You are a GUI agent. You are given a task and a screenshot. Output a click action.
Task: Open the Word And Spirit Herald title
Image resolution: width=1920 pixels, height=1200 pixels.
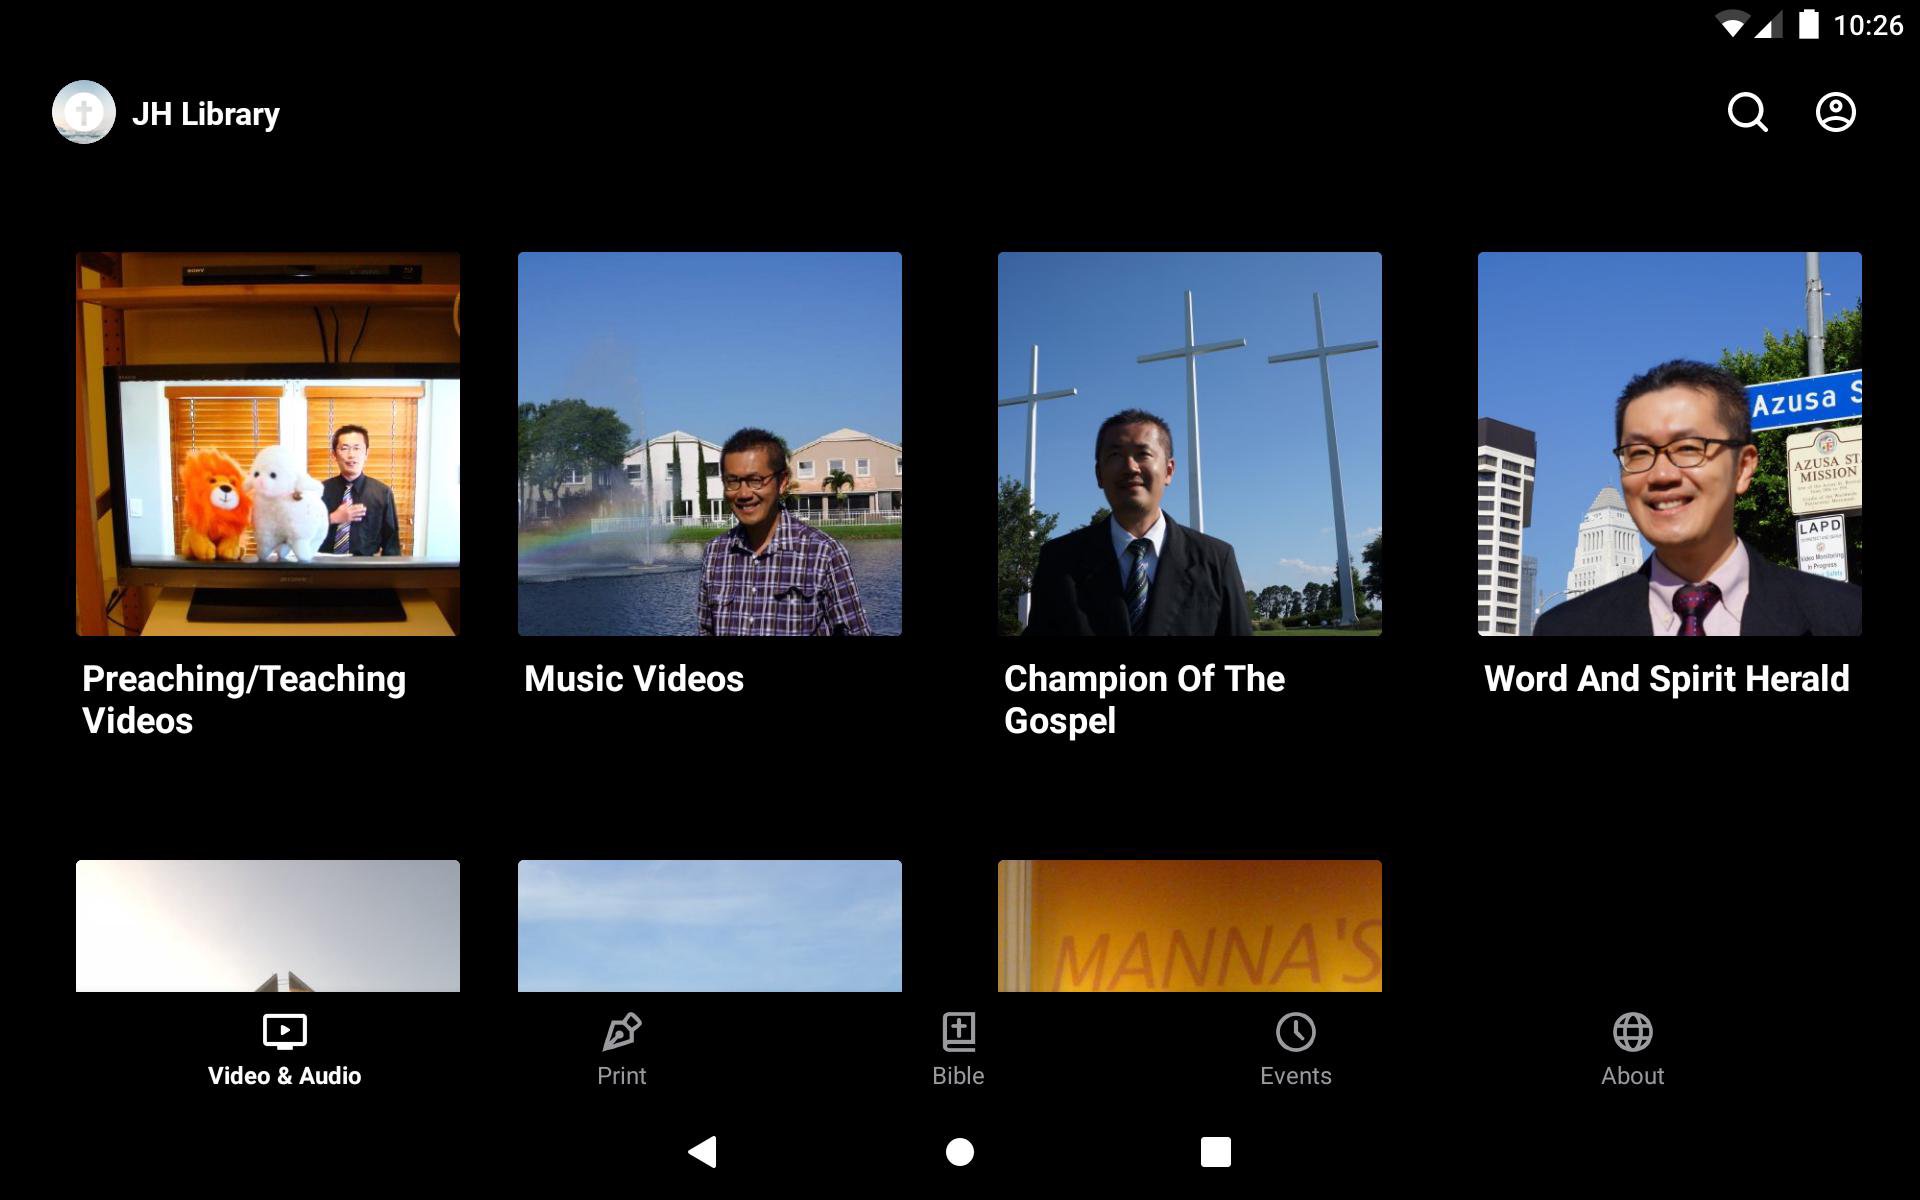click(1666, 679)
